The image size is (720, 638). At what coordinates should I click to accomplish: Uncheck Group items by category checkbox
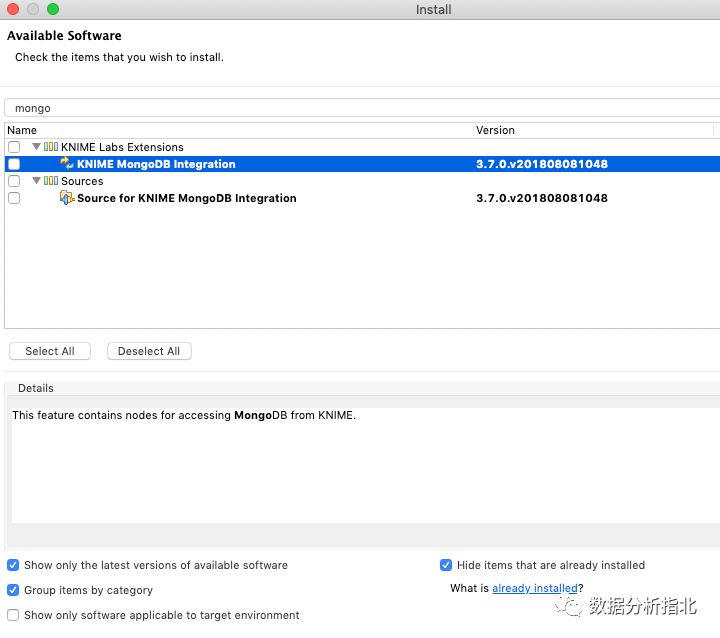click(13, 590)
